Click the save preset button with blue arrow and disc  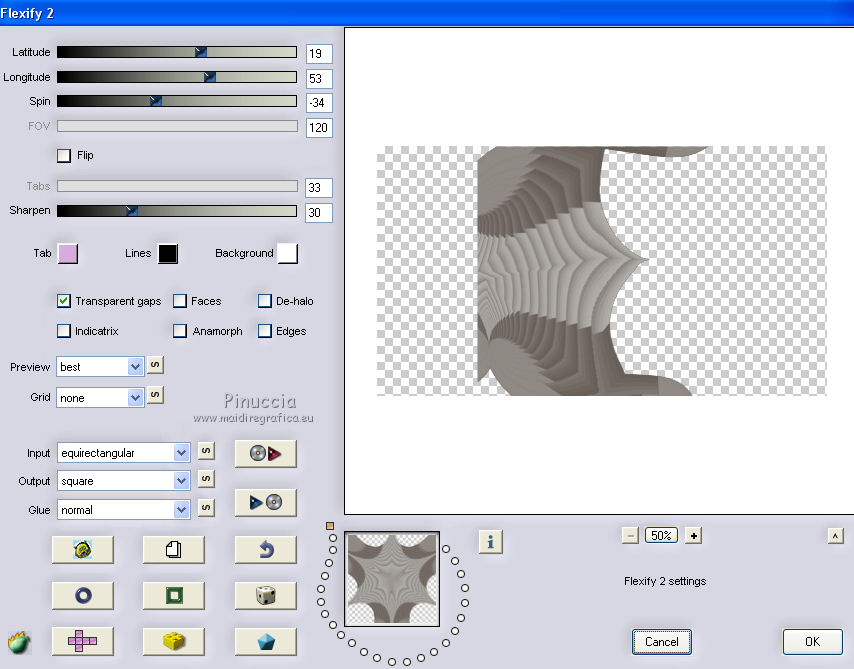[266, 502]
